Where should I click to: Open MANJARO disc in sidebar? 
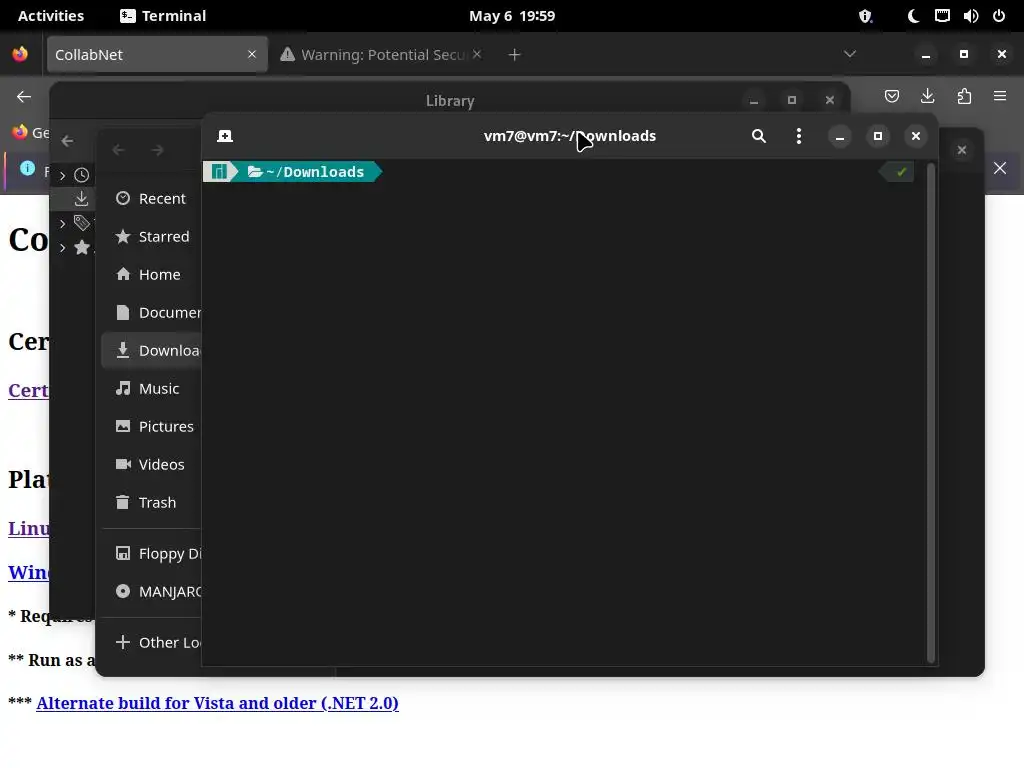(151, 591)
